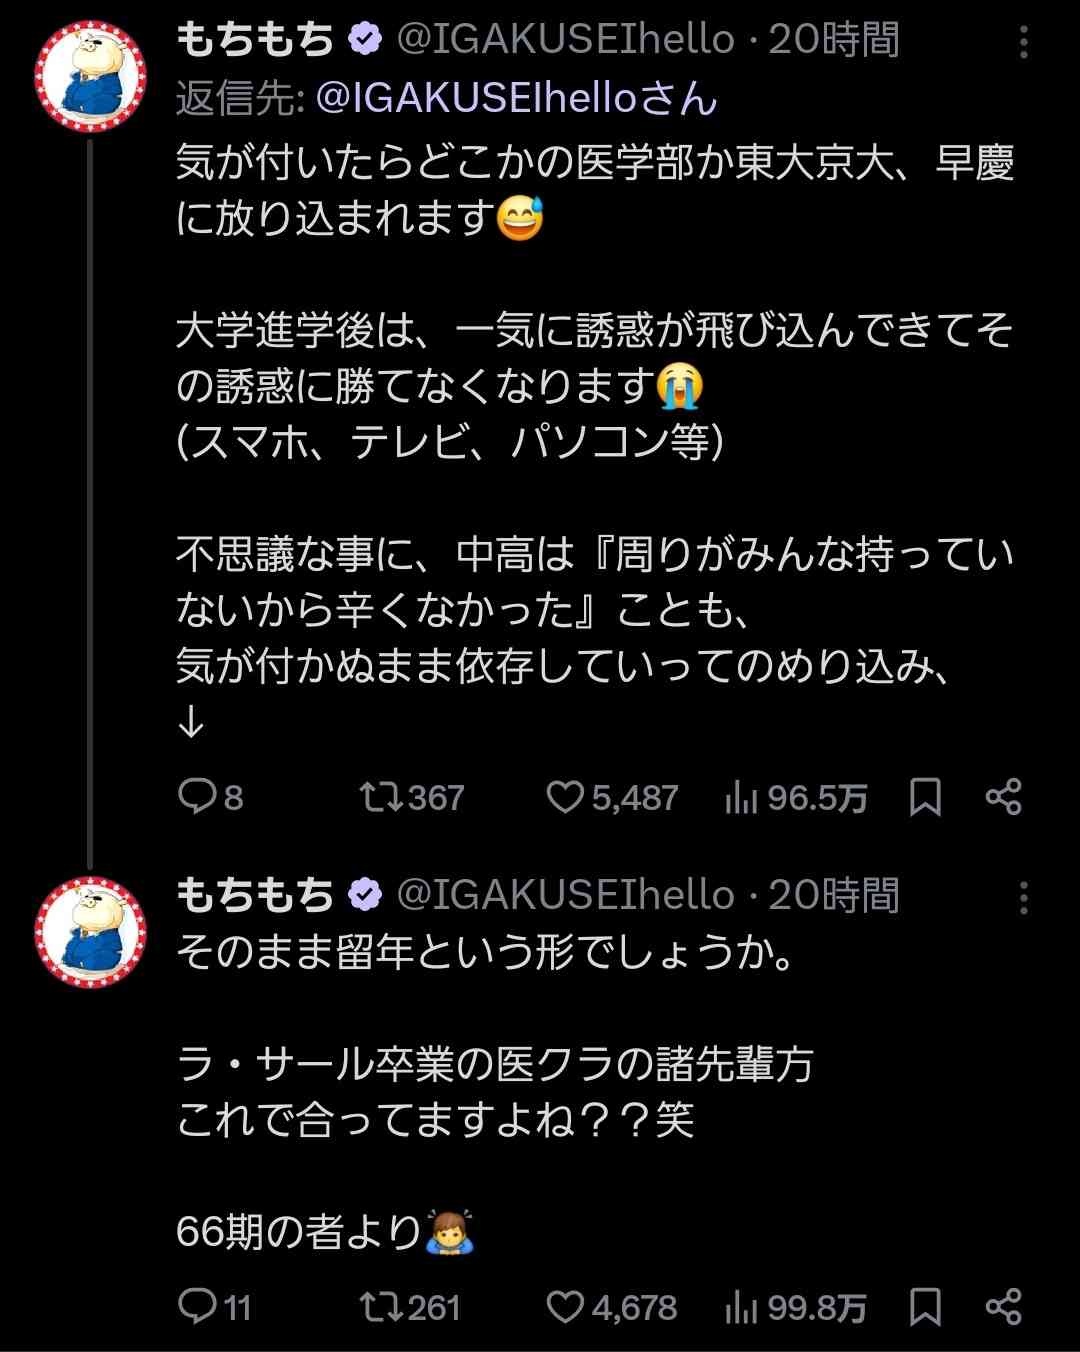Viewport: 1080px width, 1352px height.
Task: Retweet the second tweet with 261 reposts
Action: coord(382,1307)
